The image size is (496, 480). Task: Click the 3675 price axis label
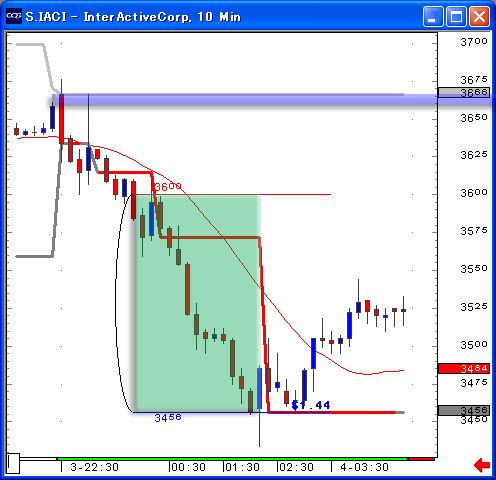[474, 80]
